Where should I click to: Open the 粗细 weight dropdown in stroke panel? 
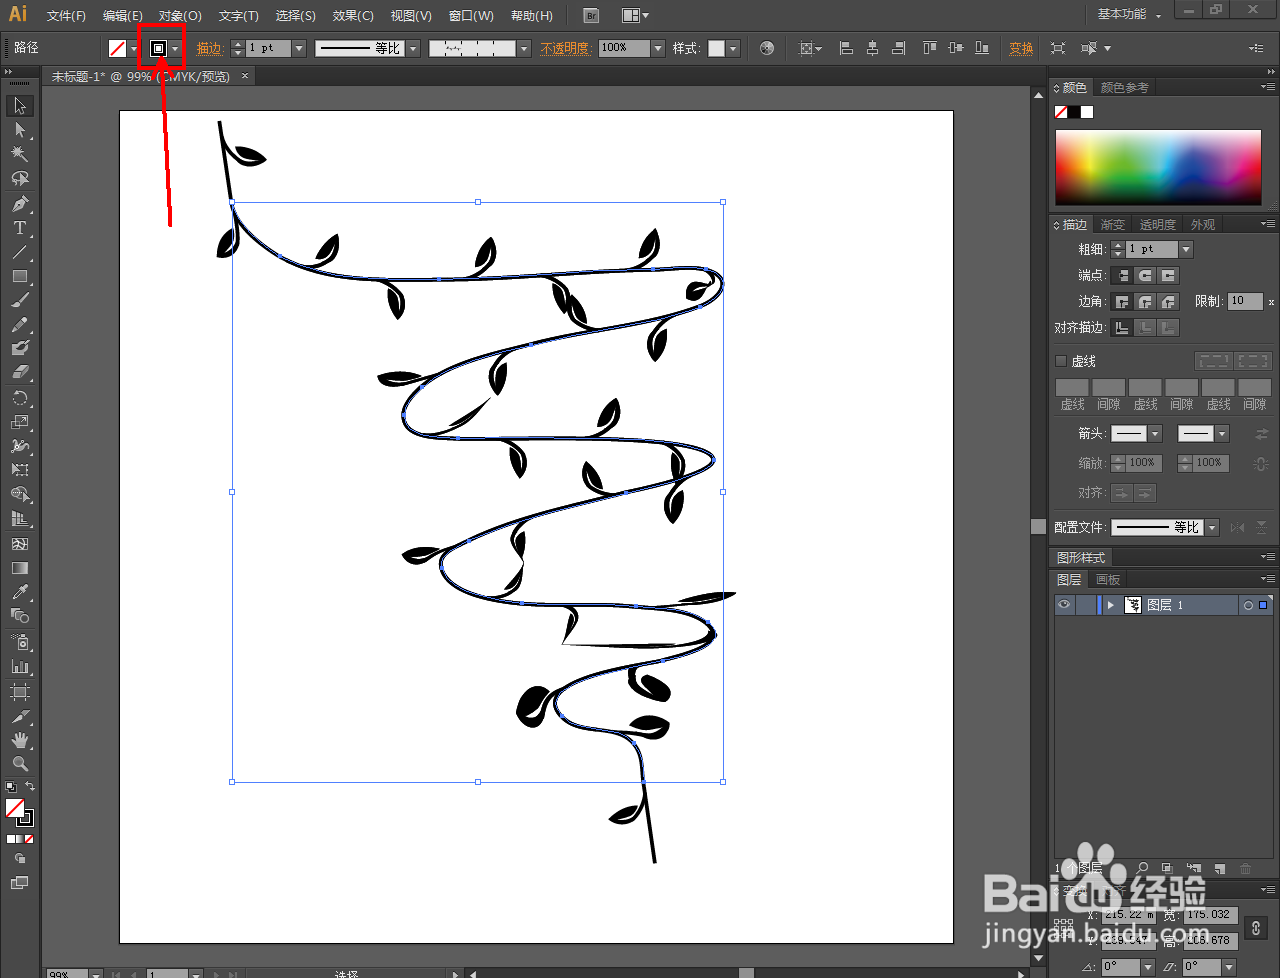point(1186,249)
